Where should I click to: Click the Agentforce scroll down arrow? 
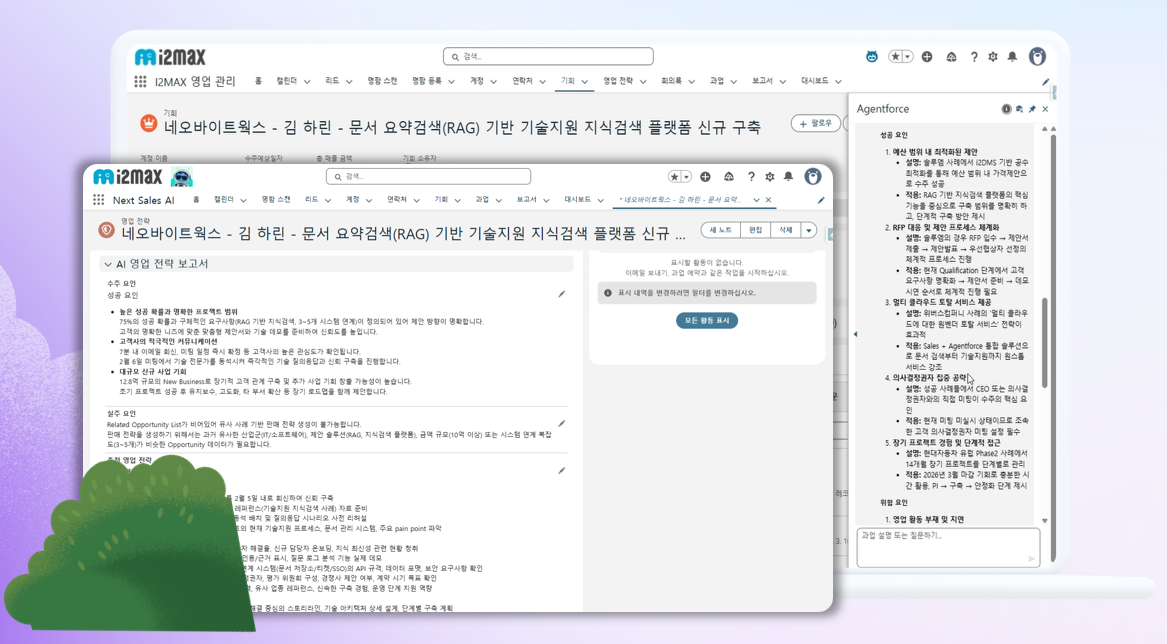click(x=1044, y=520)
